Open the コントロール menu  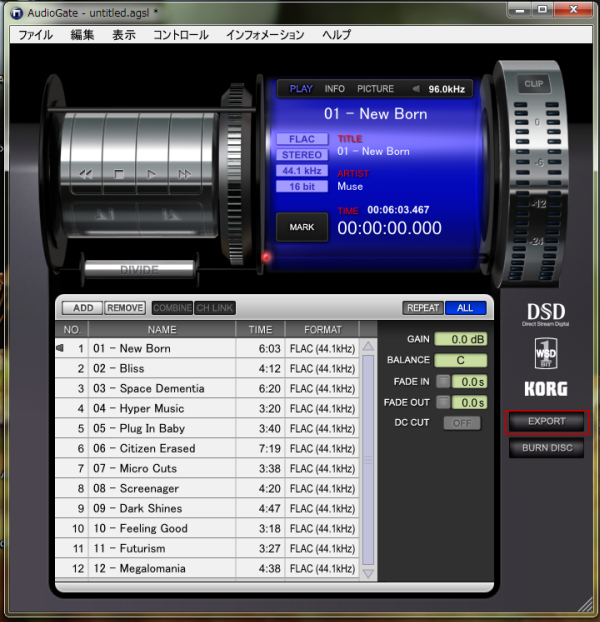point(181,35)
